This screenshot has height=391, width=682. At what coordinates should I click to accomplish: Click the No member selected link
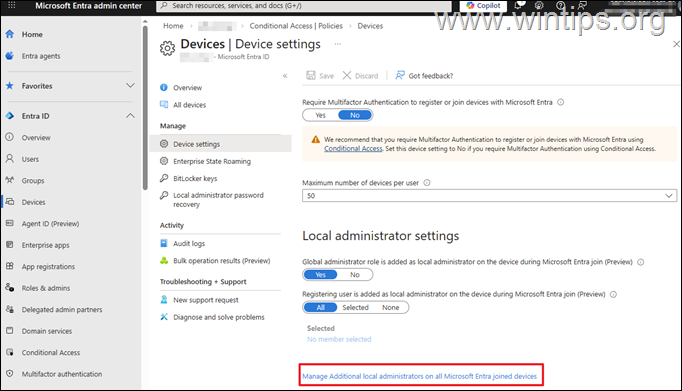(x=339, y=339)
